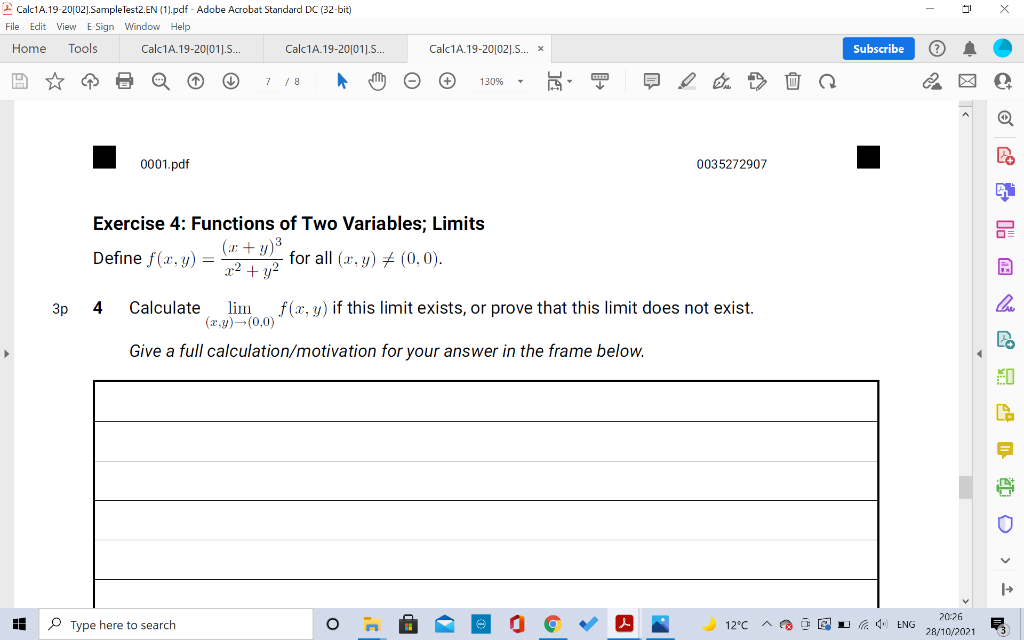1024x640 pixels.
Task: Open the Create PDF tool in sidebar
Action: click(x=1006, y=155)
